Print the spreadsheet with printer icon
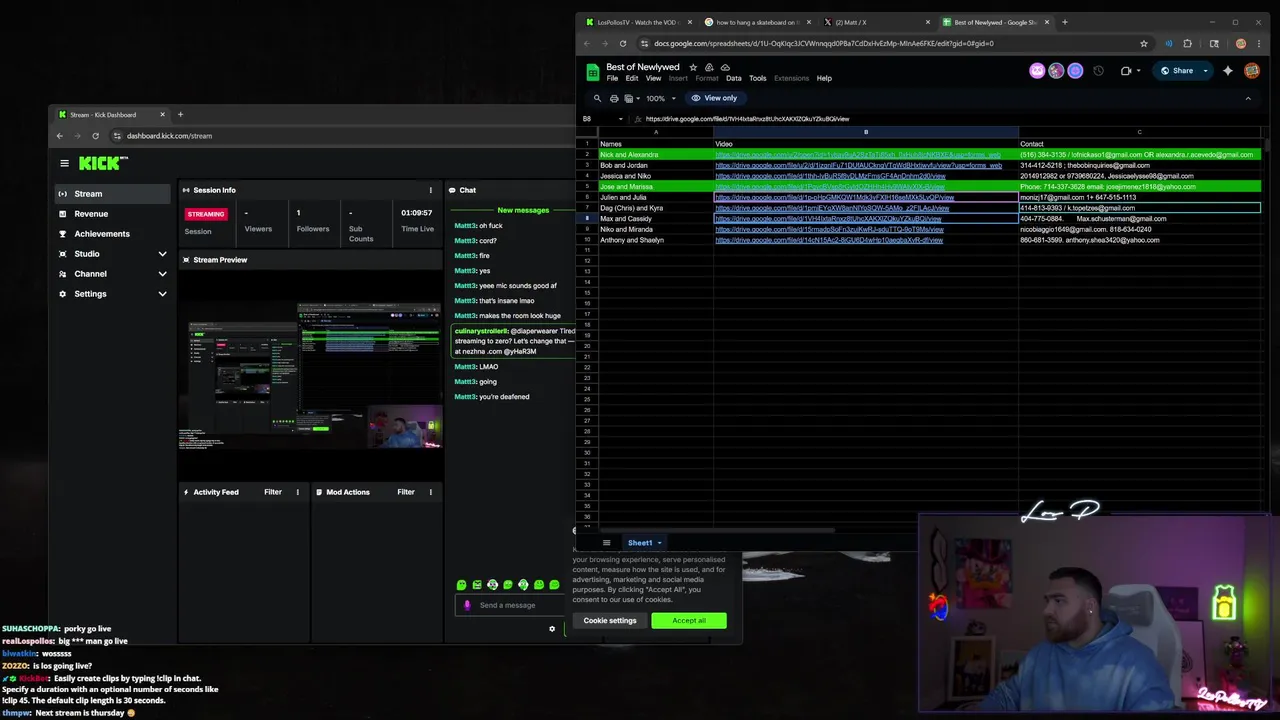This screenshot has height=720, width=1280. tap(613, 98)
